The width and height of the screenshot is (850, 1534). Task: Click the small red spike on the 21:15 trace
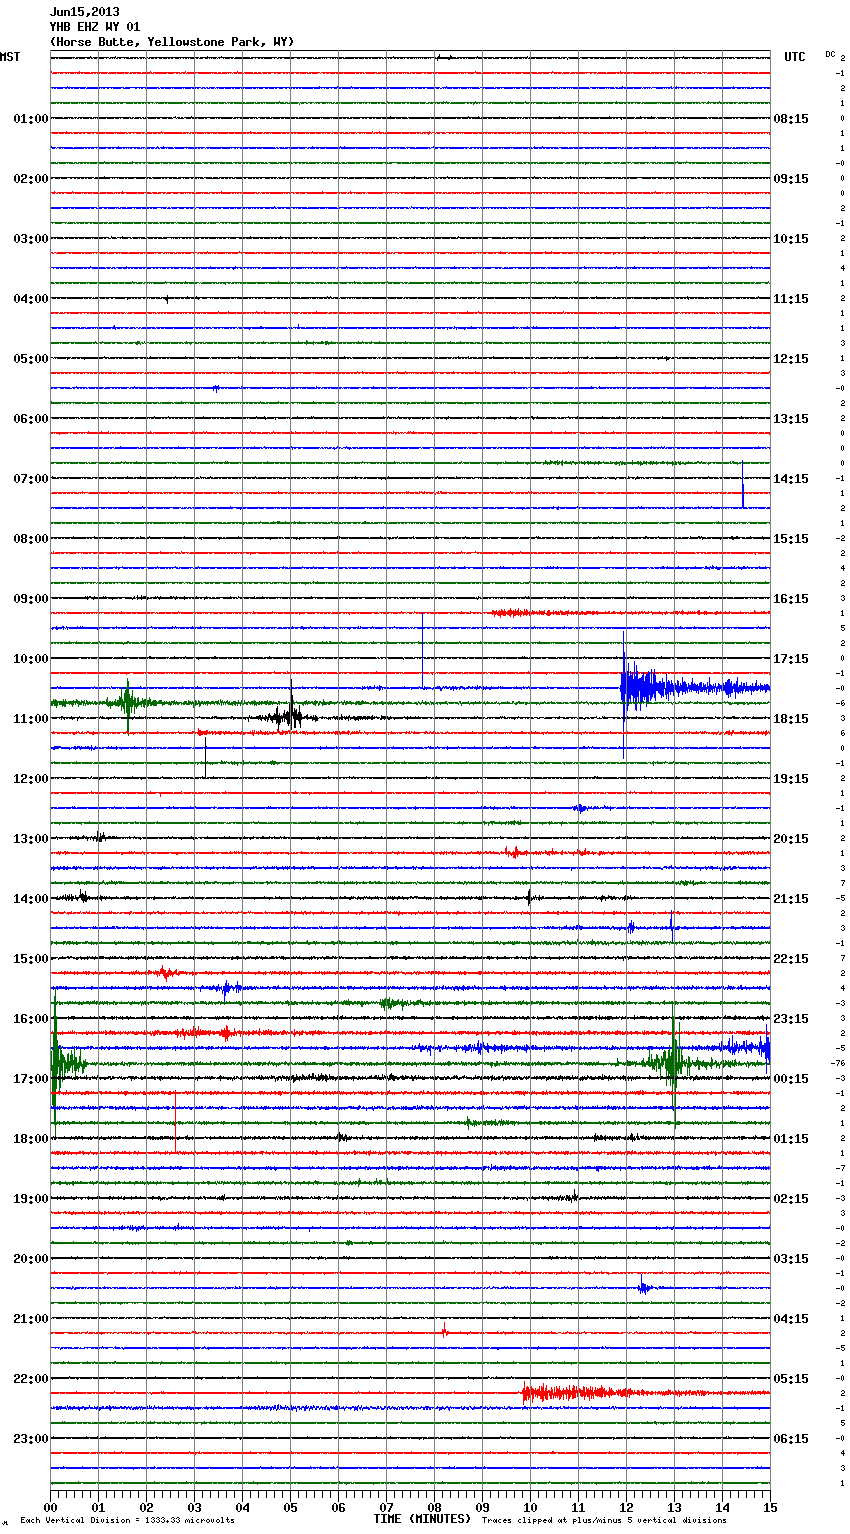point(444,1330)
